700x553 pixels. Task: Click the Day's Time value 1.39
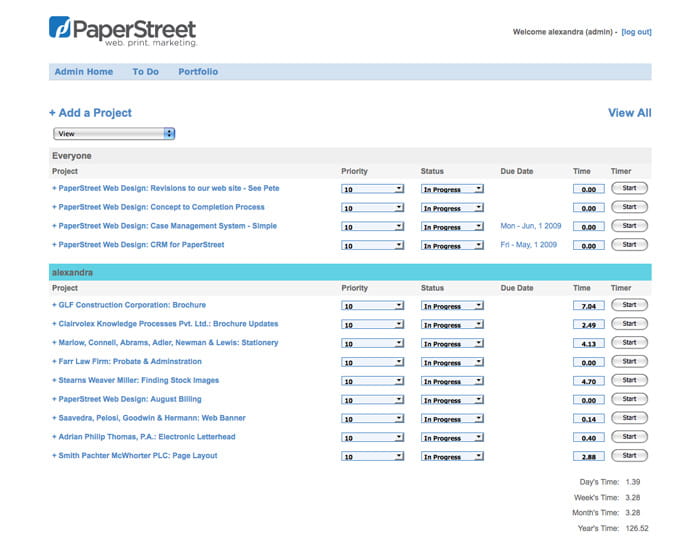tap(633, 482)
